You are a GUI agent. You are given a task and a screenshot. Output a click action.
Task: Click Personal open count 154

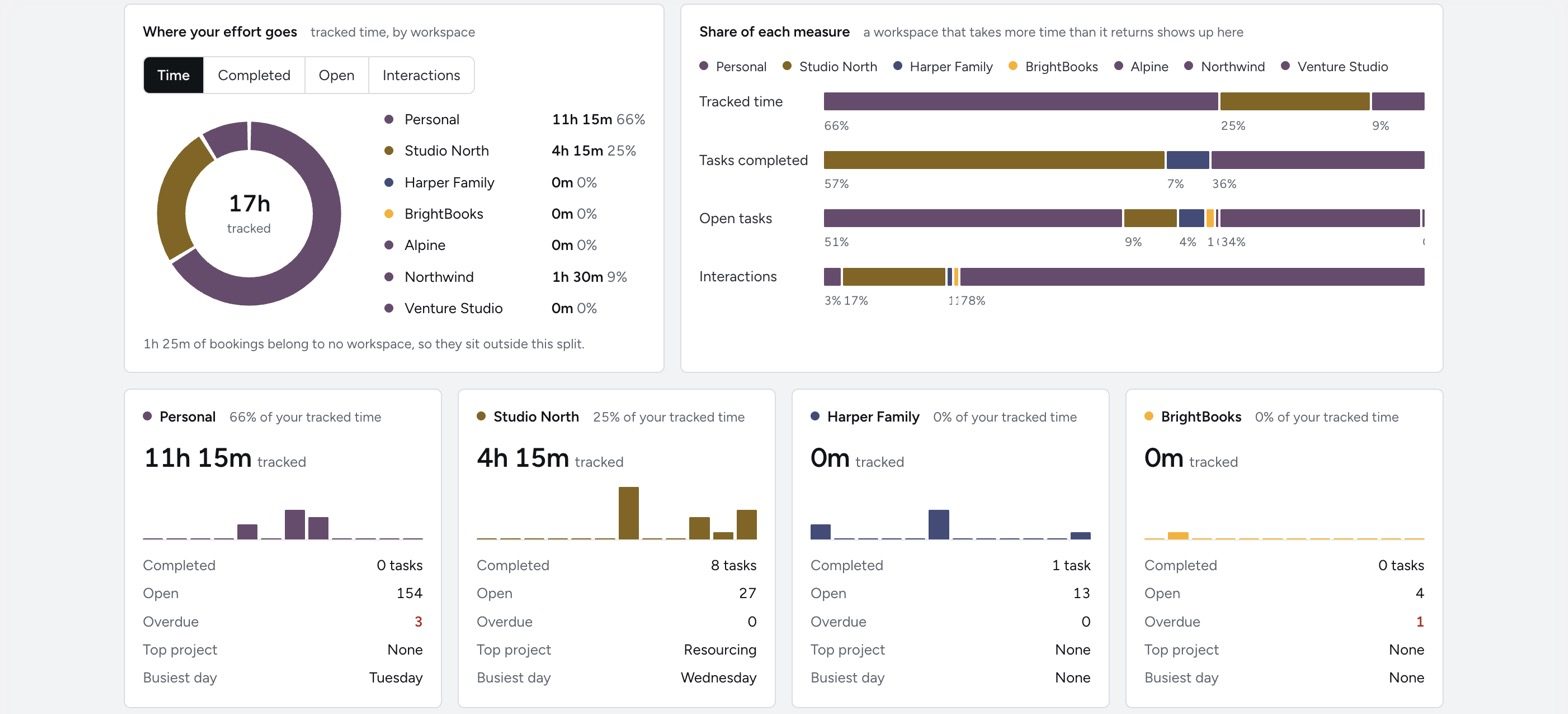coord(409,594)
